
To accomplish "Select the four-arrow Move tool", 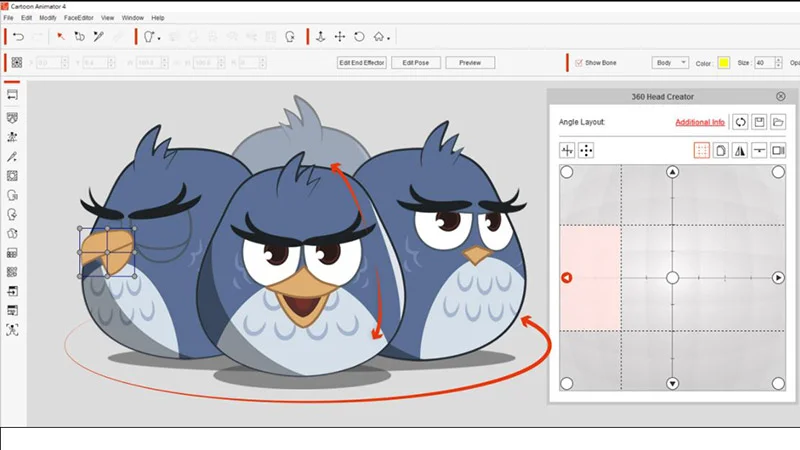I will pos(340,37).
